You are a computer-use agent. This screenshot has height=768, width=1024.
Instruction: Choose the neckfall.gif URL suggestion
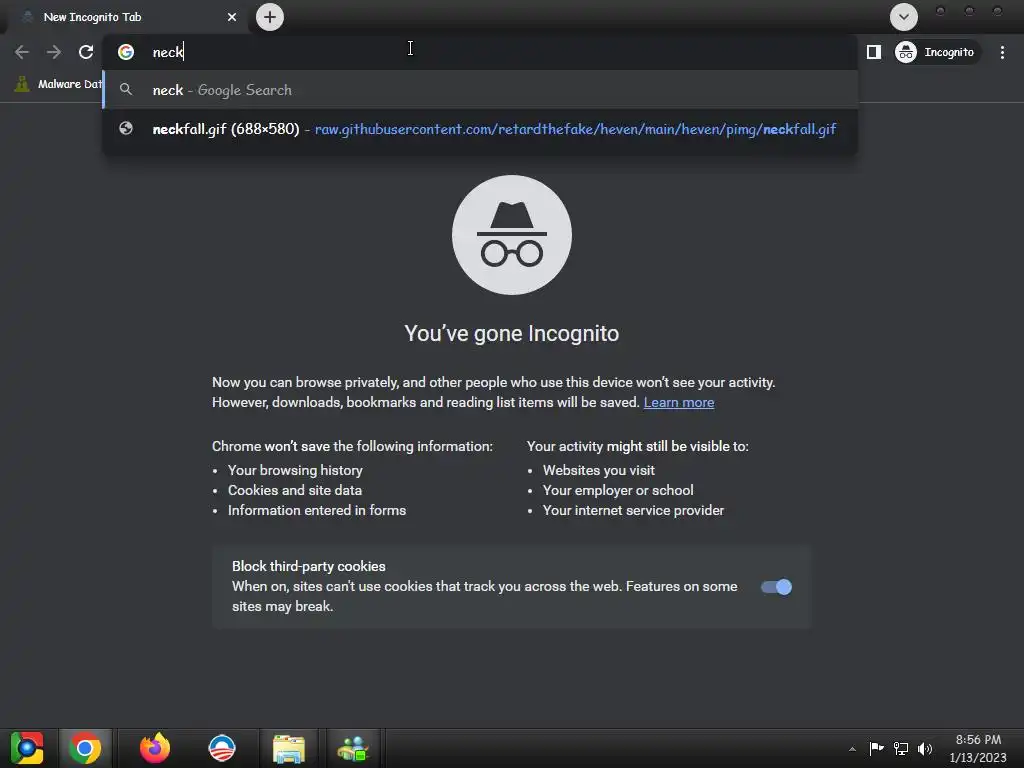tap(480, 129)
